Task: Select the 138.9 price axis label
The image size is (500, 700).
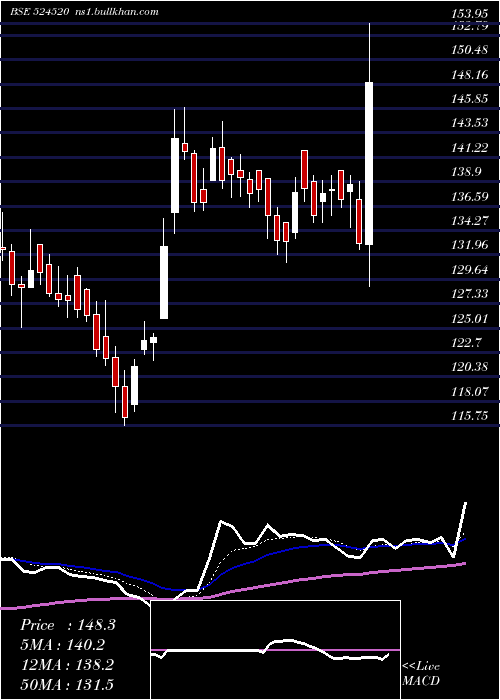Action: pyautogui.click(x=467, y=172)
